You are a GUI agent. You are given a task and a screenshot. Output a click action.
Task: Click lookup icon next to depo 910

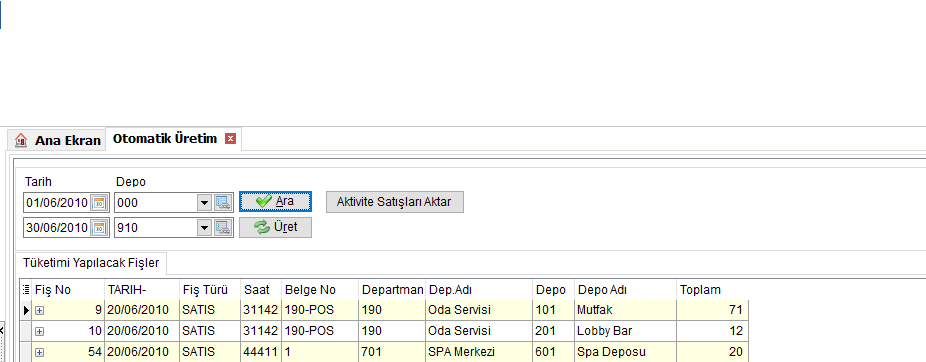(222, 227)
